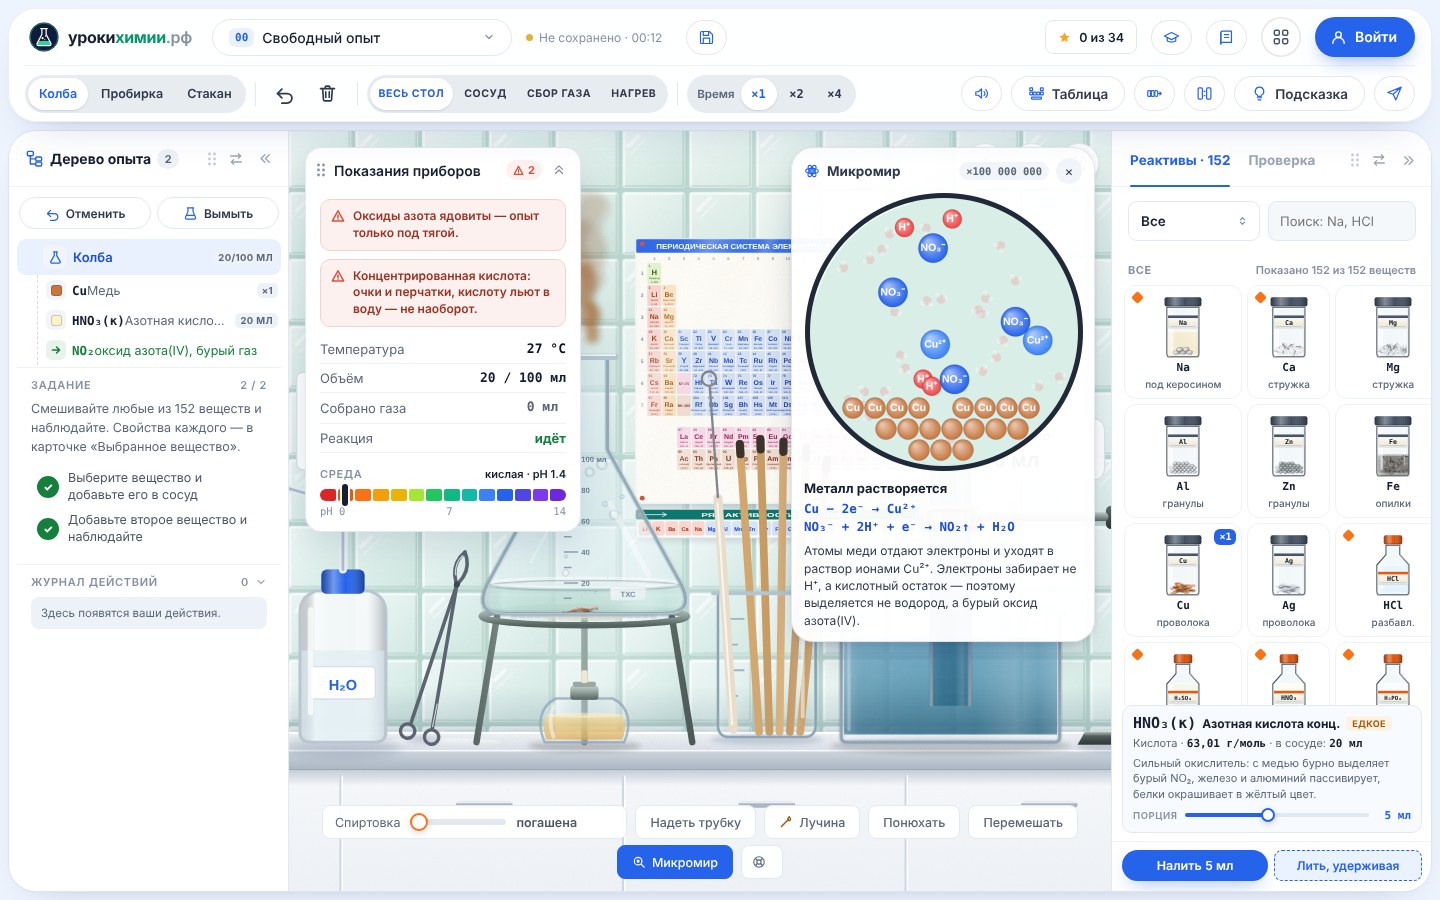Select Колба row in experiment tree
Image resolution: width=1440 pixels, height=900 pixels.
(149, 257)
